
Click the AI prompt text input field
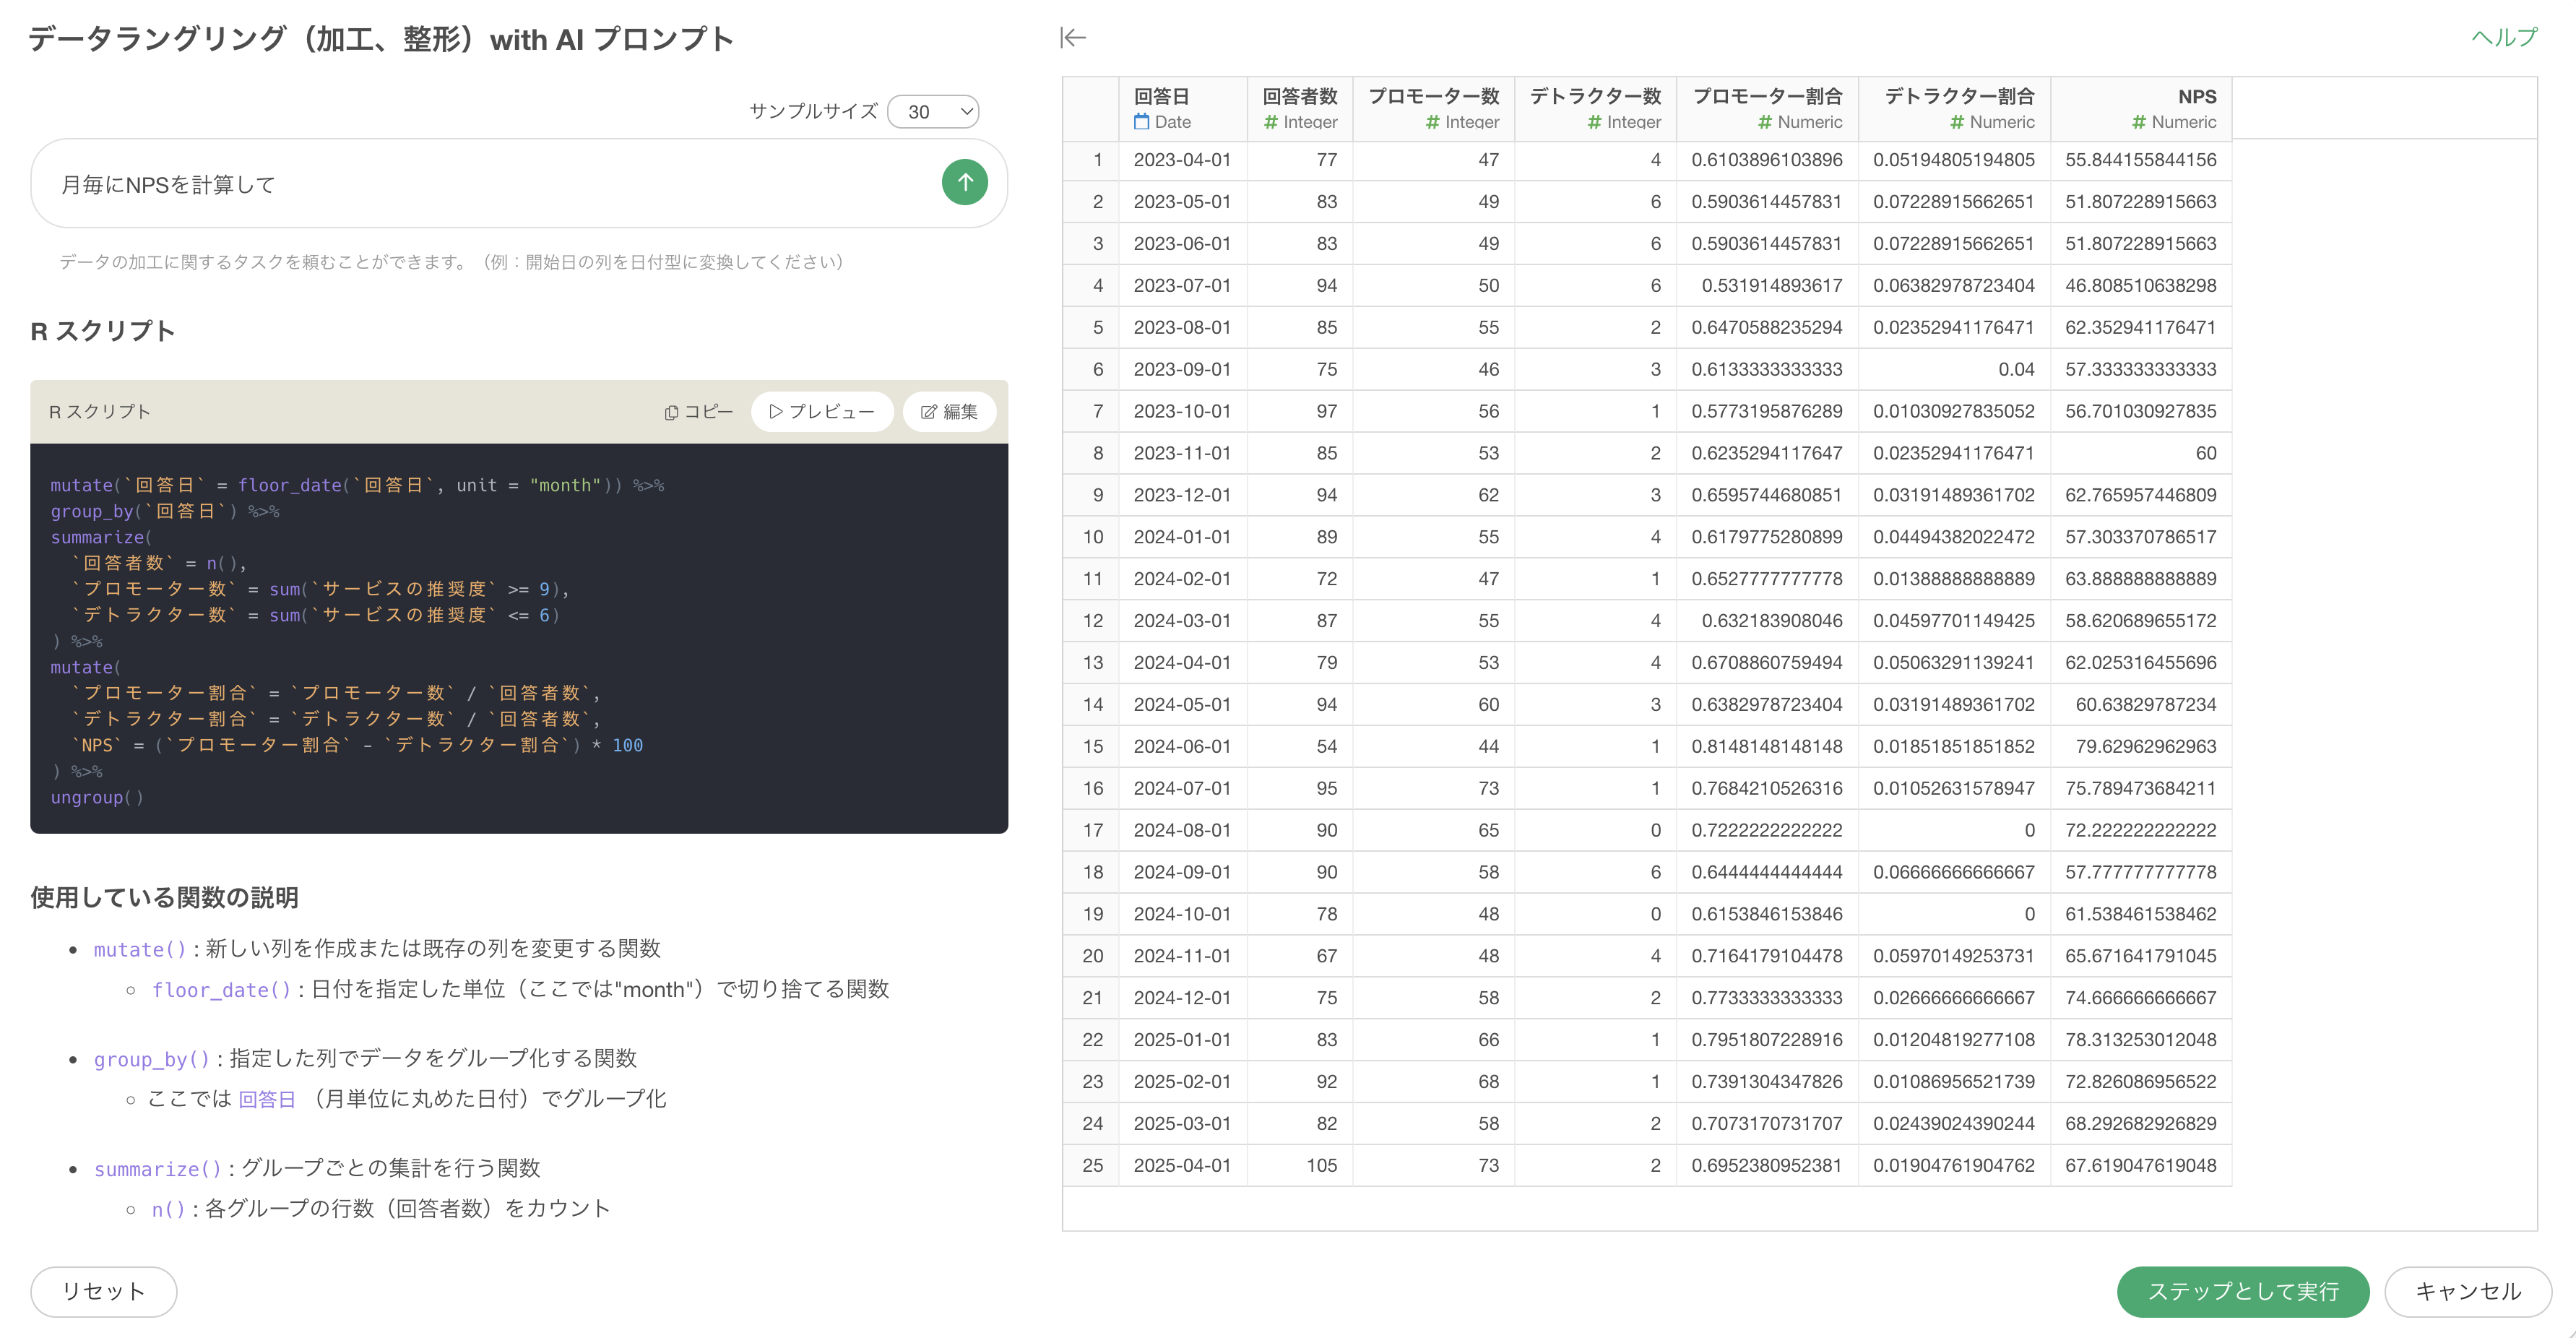pyautogui.click(x=490, y=185)
